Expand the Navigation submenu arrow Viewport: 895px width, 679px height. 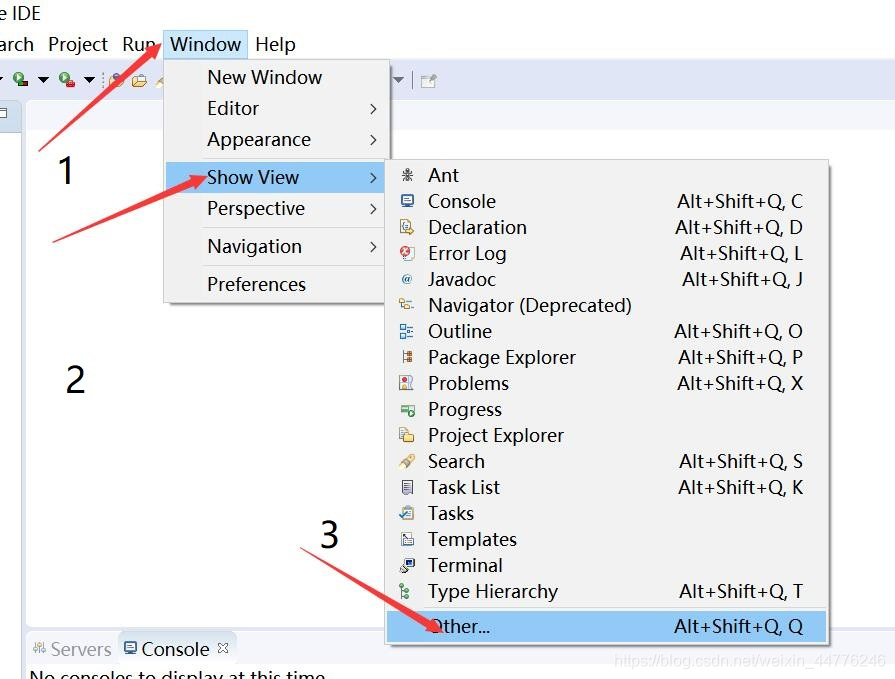pos(373,246)
